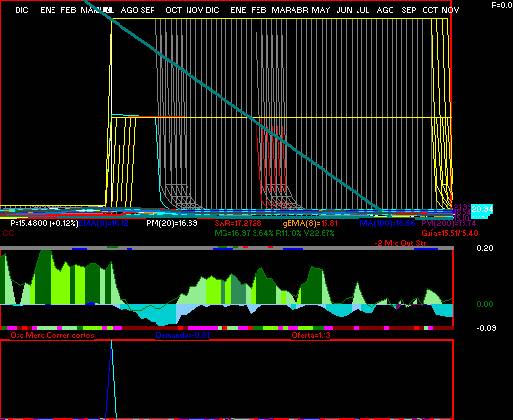Click the green 0.00 oscillator scale value
513x420 pixels.
coord(485,304)
